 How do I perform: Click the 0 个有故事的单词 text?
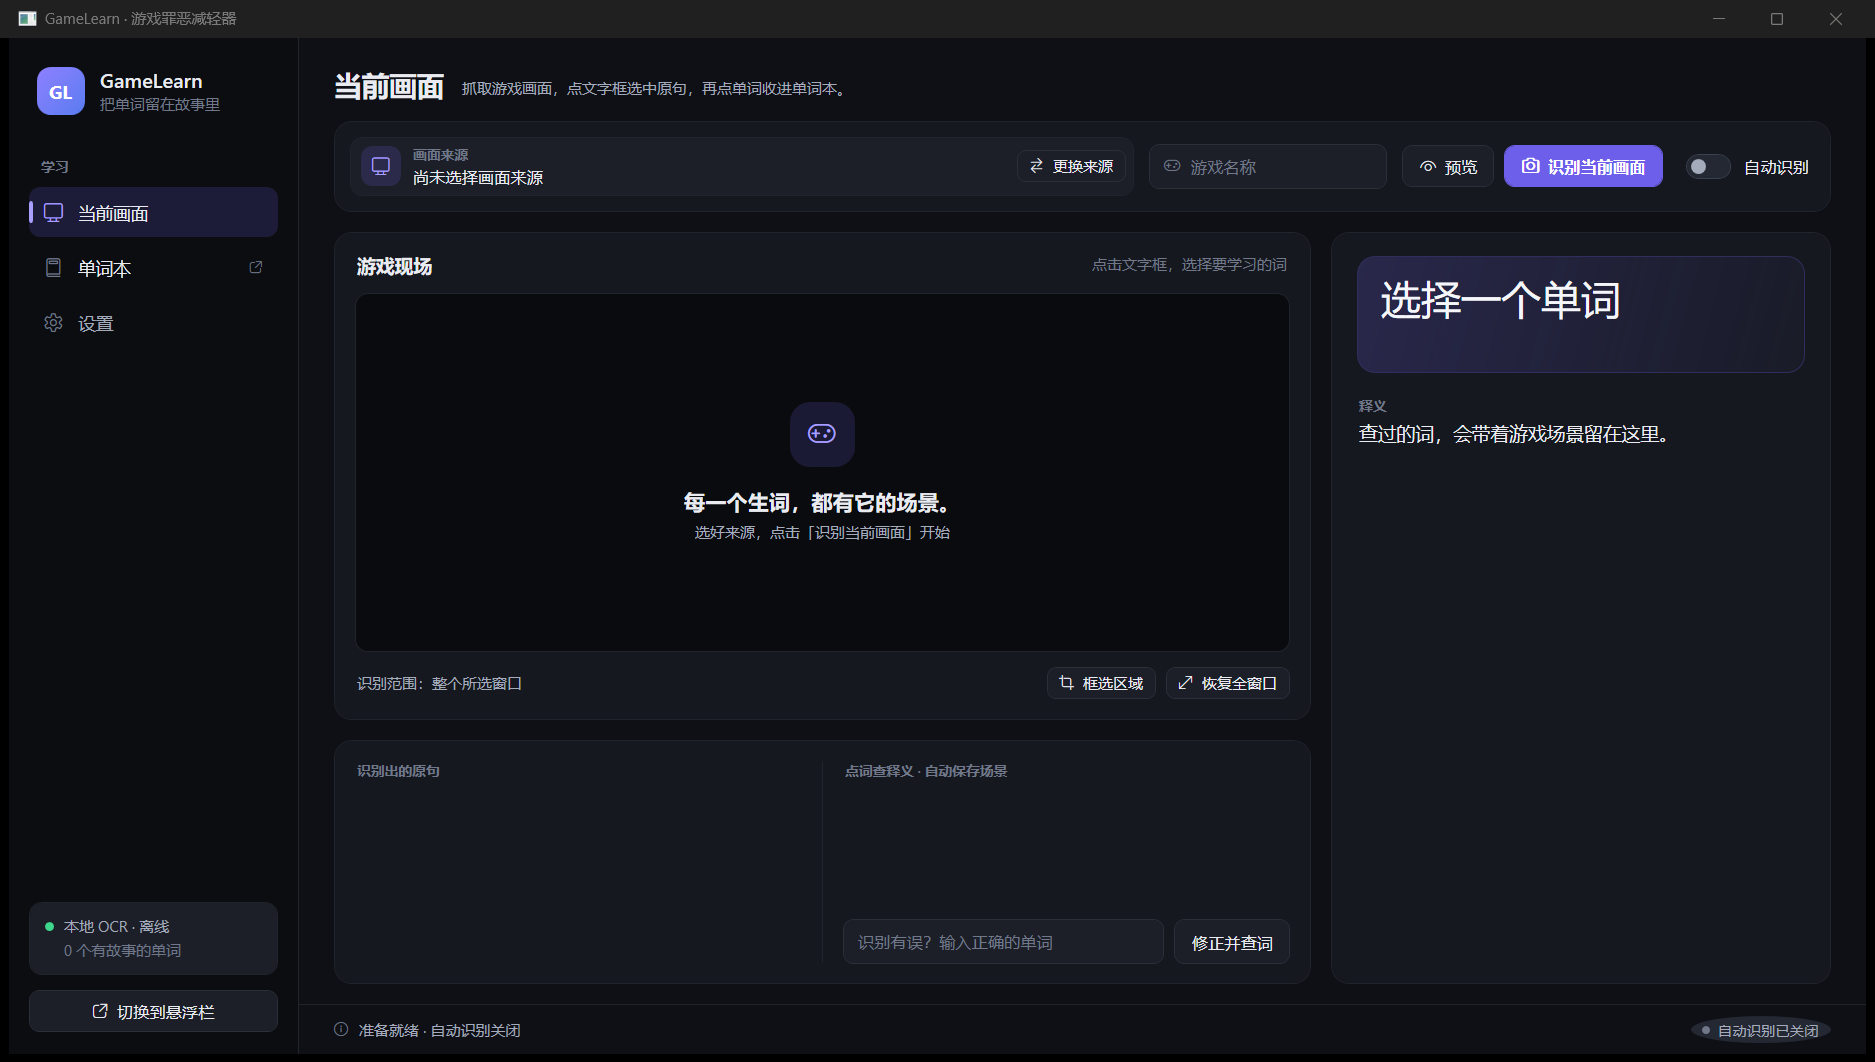pyautogui.click(x=122, y=950)
